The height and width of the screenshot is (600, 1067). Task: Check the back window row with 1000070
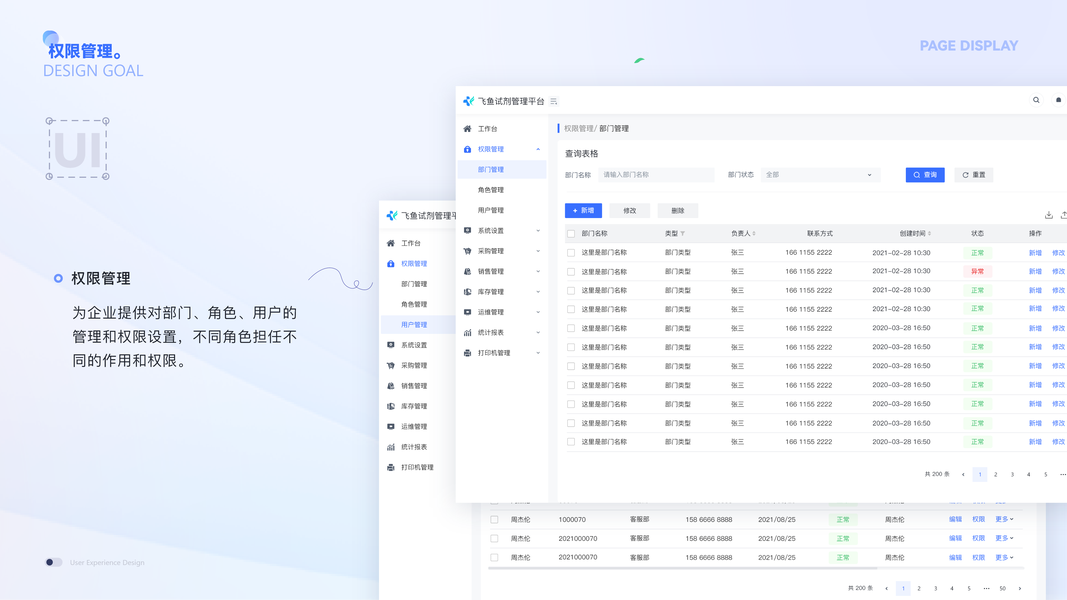tap(495, 519)
